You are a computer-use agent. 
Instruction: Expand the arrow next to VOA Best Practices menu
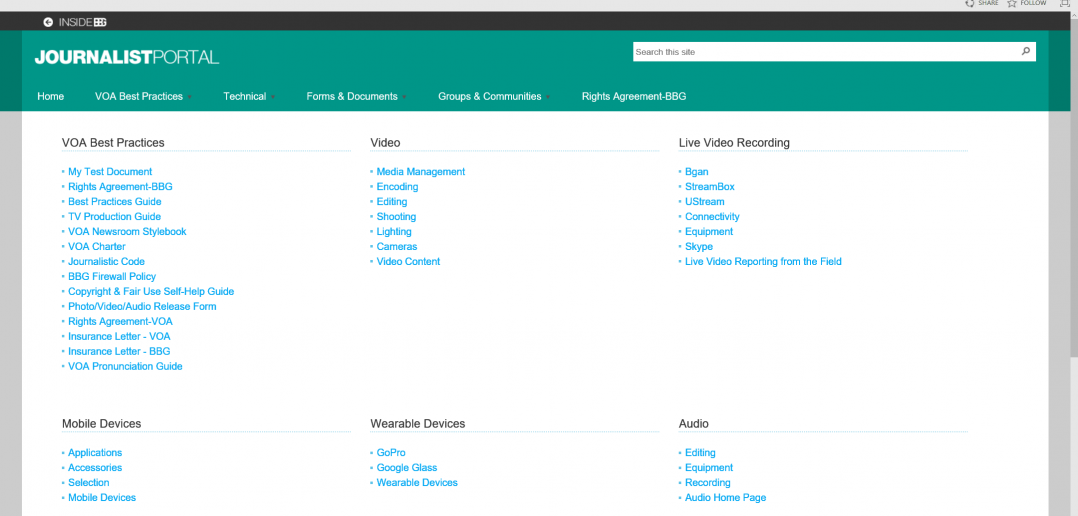pyautogui.click(x=189, y=97)
